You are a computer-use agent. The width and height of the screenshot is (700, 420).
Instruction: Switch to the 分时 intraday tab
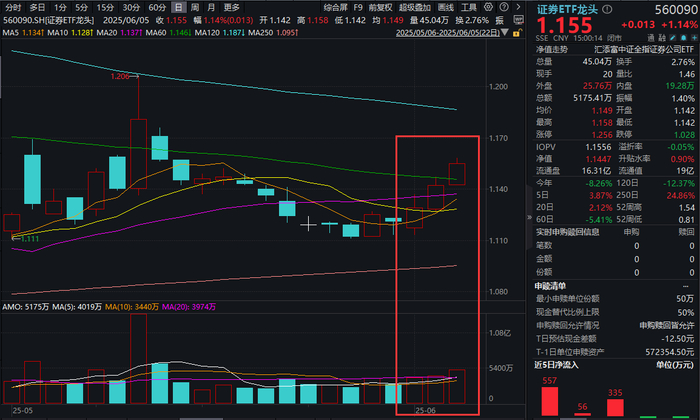13,8
